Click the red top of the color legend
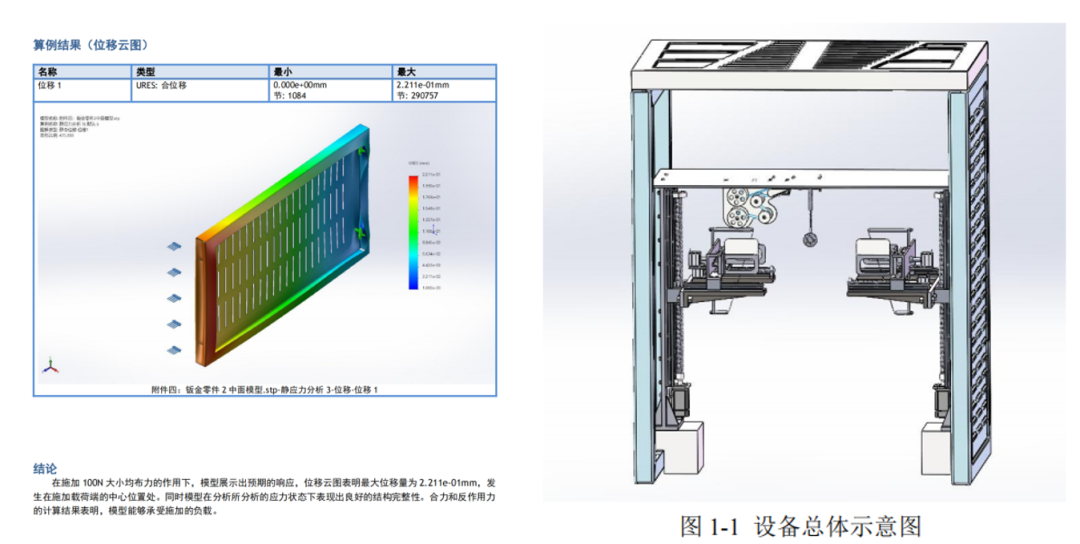 coord(413,180)
